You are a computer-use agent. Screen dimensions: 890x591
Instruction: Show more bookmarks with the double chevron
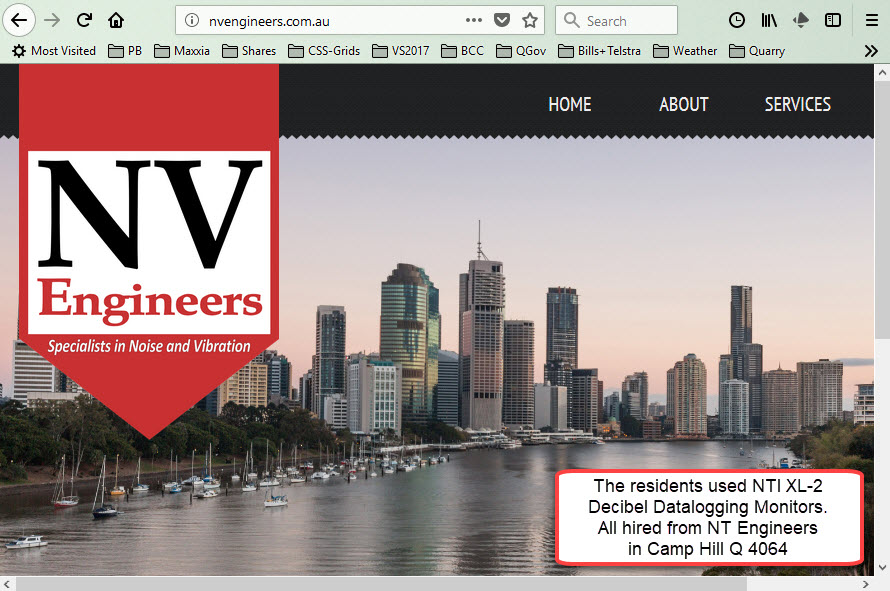click(871, 51)
